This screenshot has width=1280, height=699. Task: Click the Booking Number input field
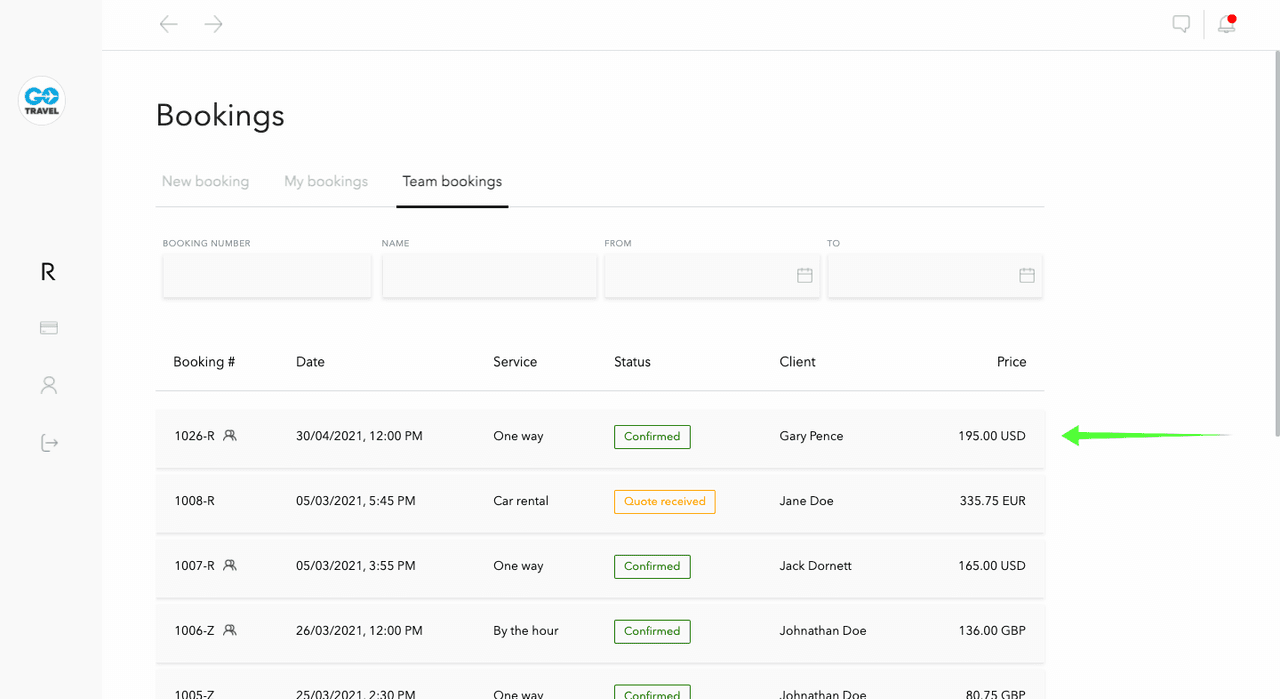coord(267,275)
